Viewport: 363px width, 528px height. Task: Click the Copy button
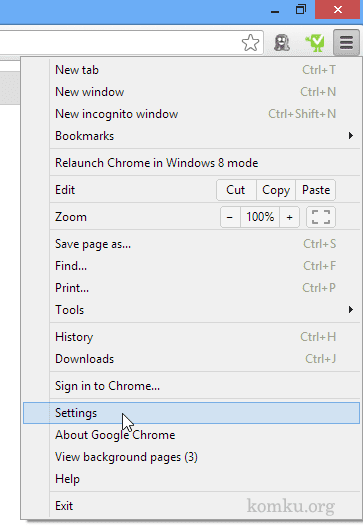coord(276,190)
